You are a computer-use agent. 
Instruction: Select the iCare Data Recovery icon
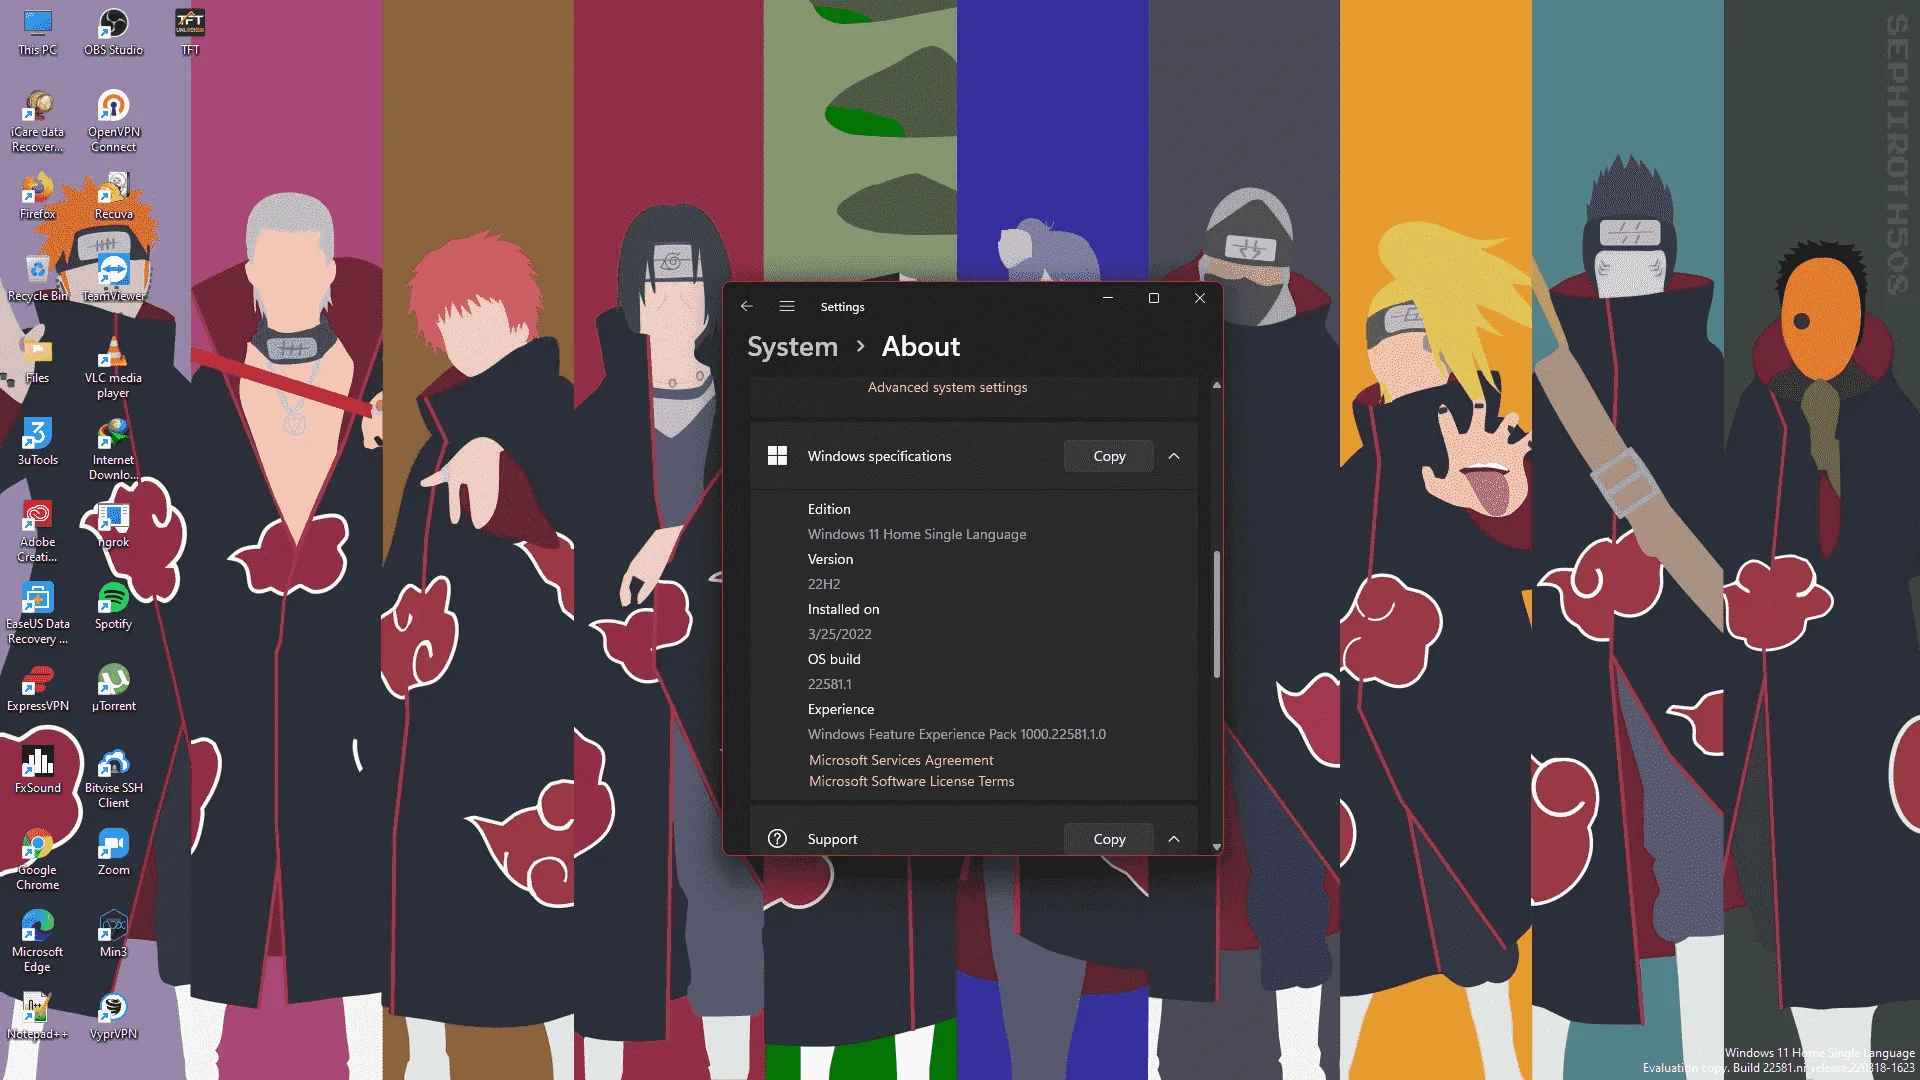click(x=37, y=122)
